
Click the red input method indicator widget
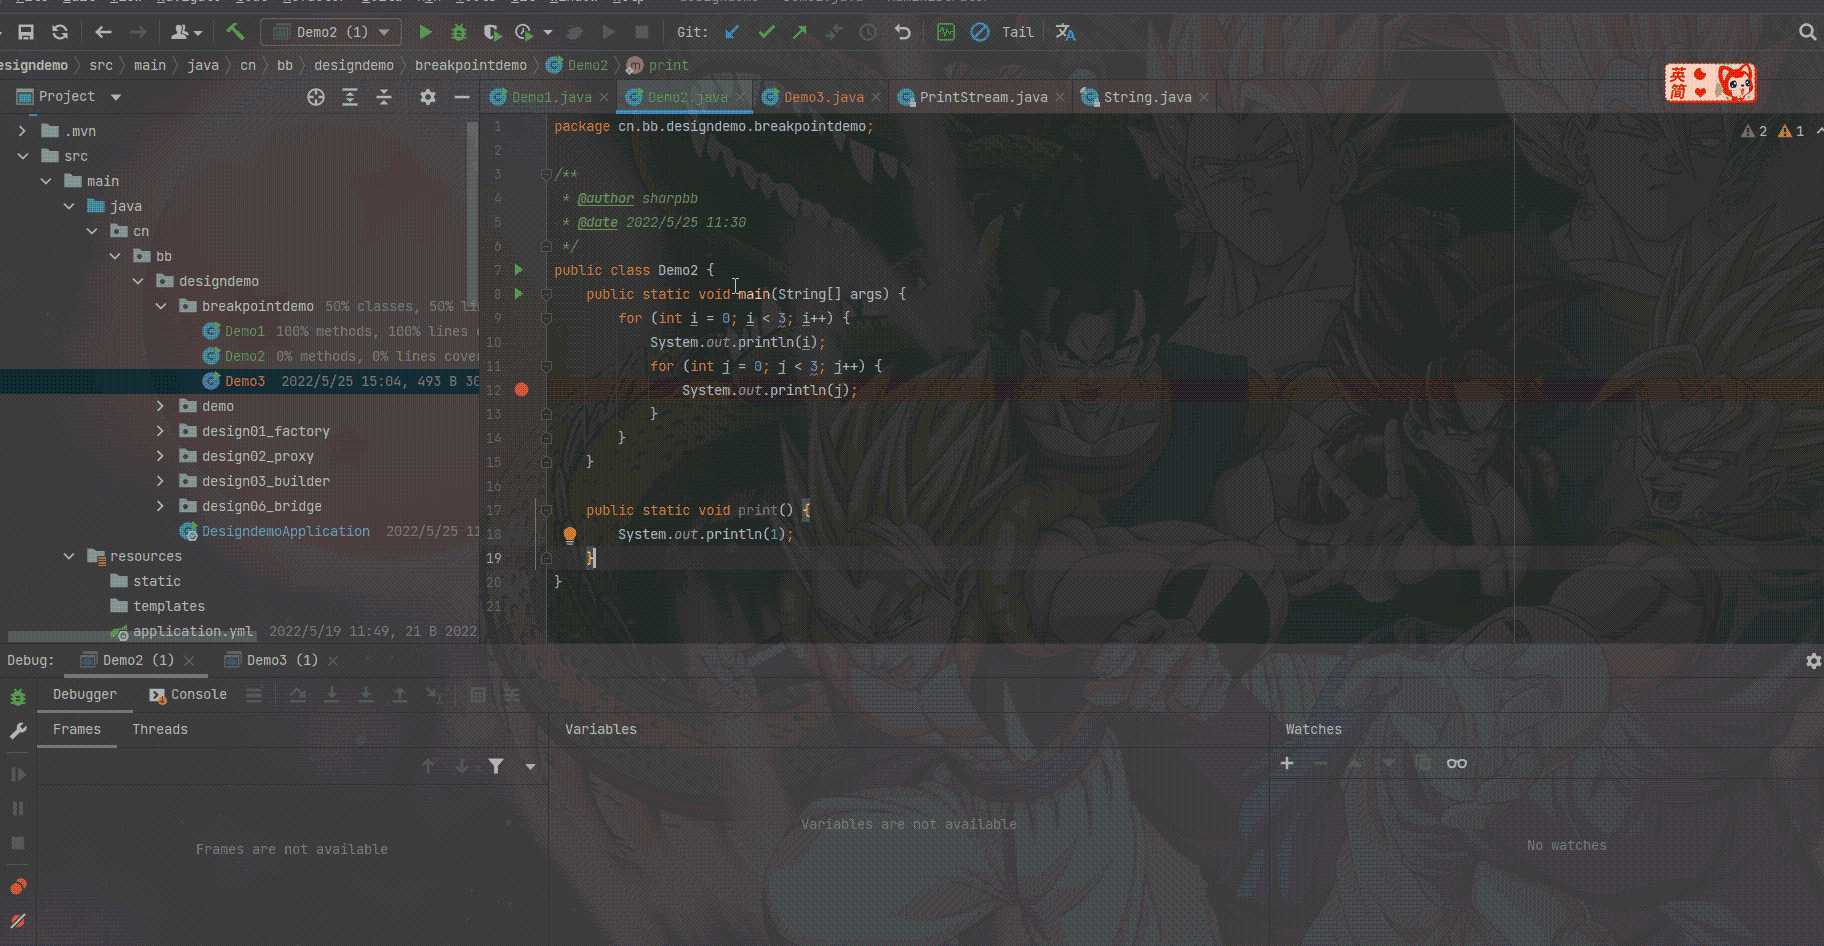click(1710, 83)
